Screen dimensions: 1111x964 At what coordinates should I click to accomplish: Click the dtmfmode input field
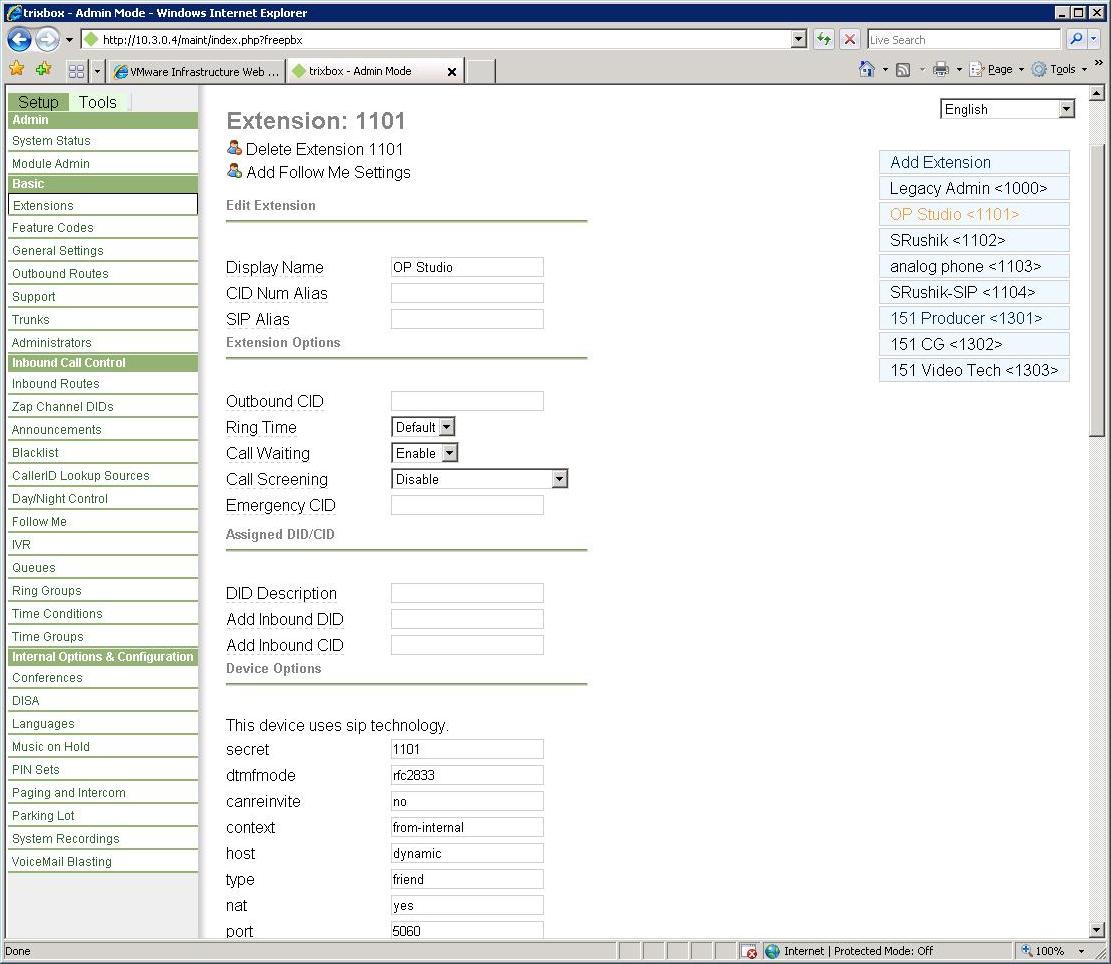[467, 775]
